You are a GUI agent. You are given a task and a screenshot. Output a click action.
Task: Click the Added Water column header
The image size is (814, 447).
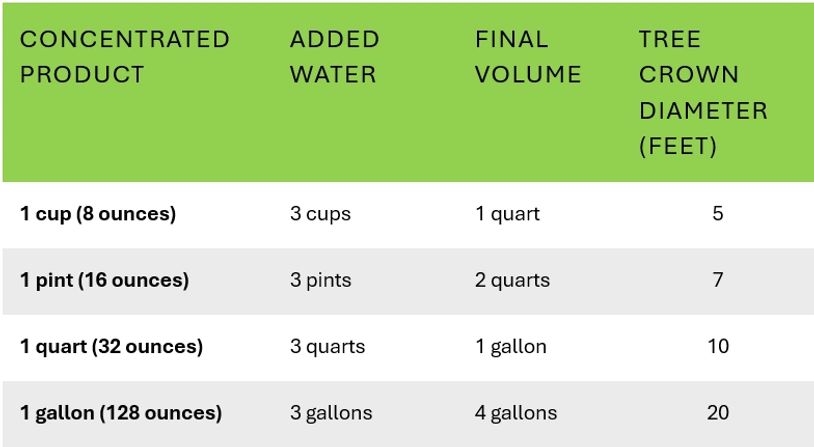334,57
